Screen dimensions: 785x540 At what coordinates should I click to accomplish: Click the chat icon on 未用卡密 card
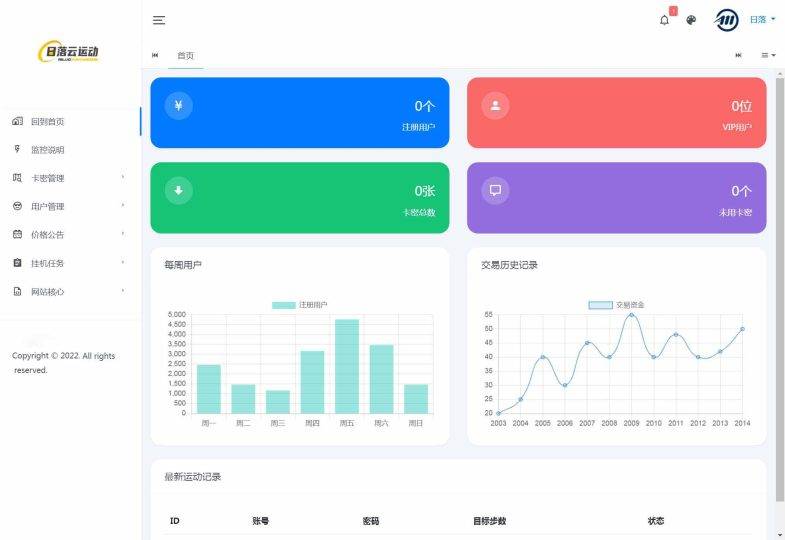495,190
